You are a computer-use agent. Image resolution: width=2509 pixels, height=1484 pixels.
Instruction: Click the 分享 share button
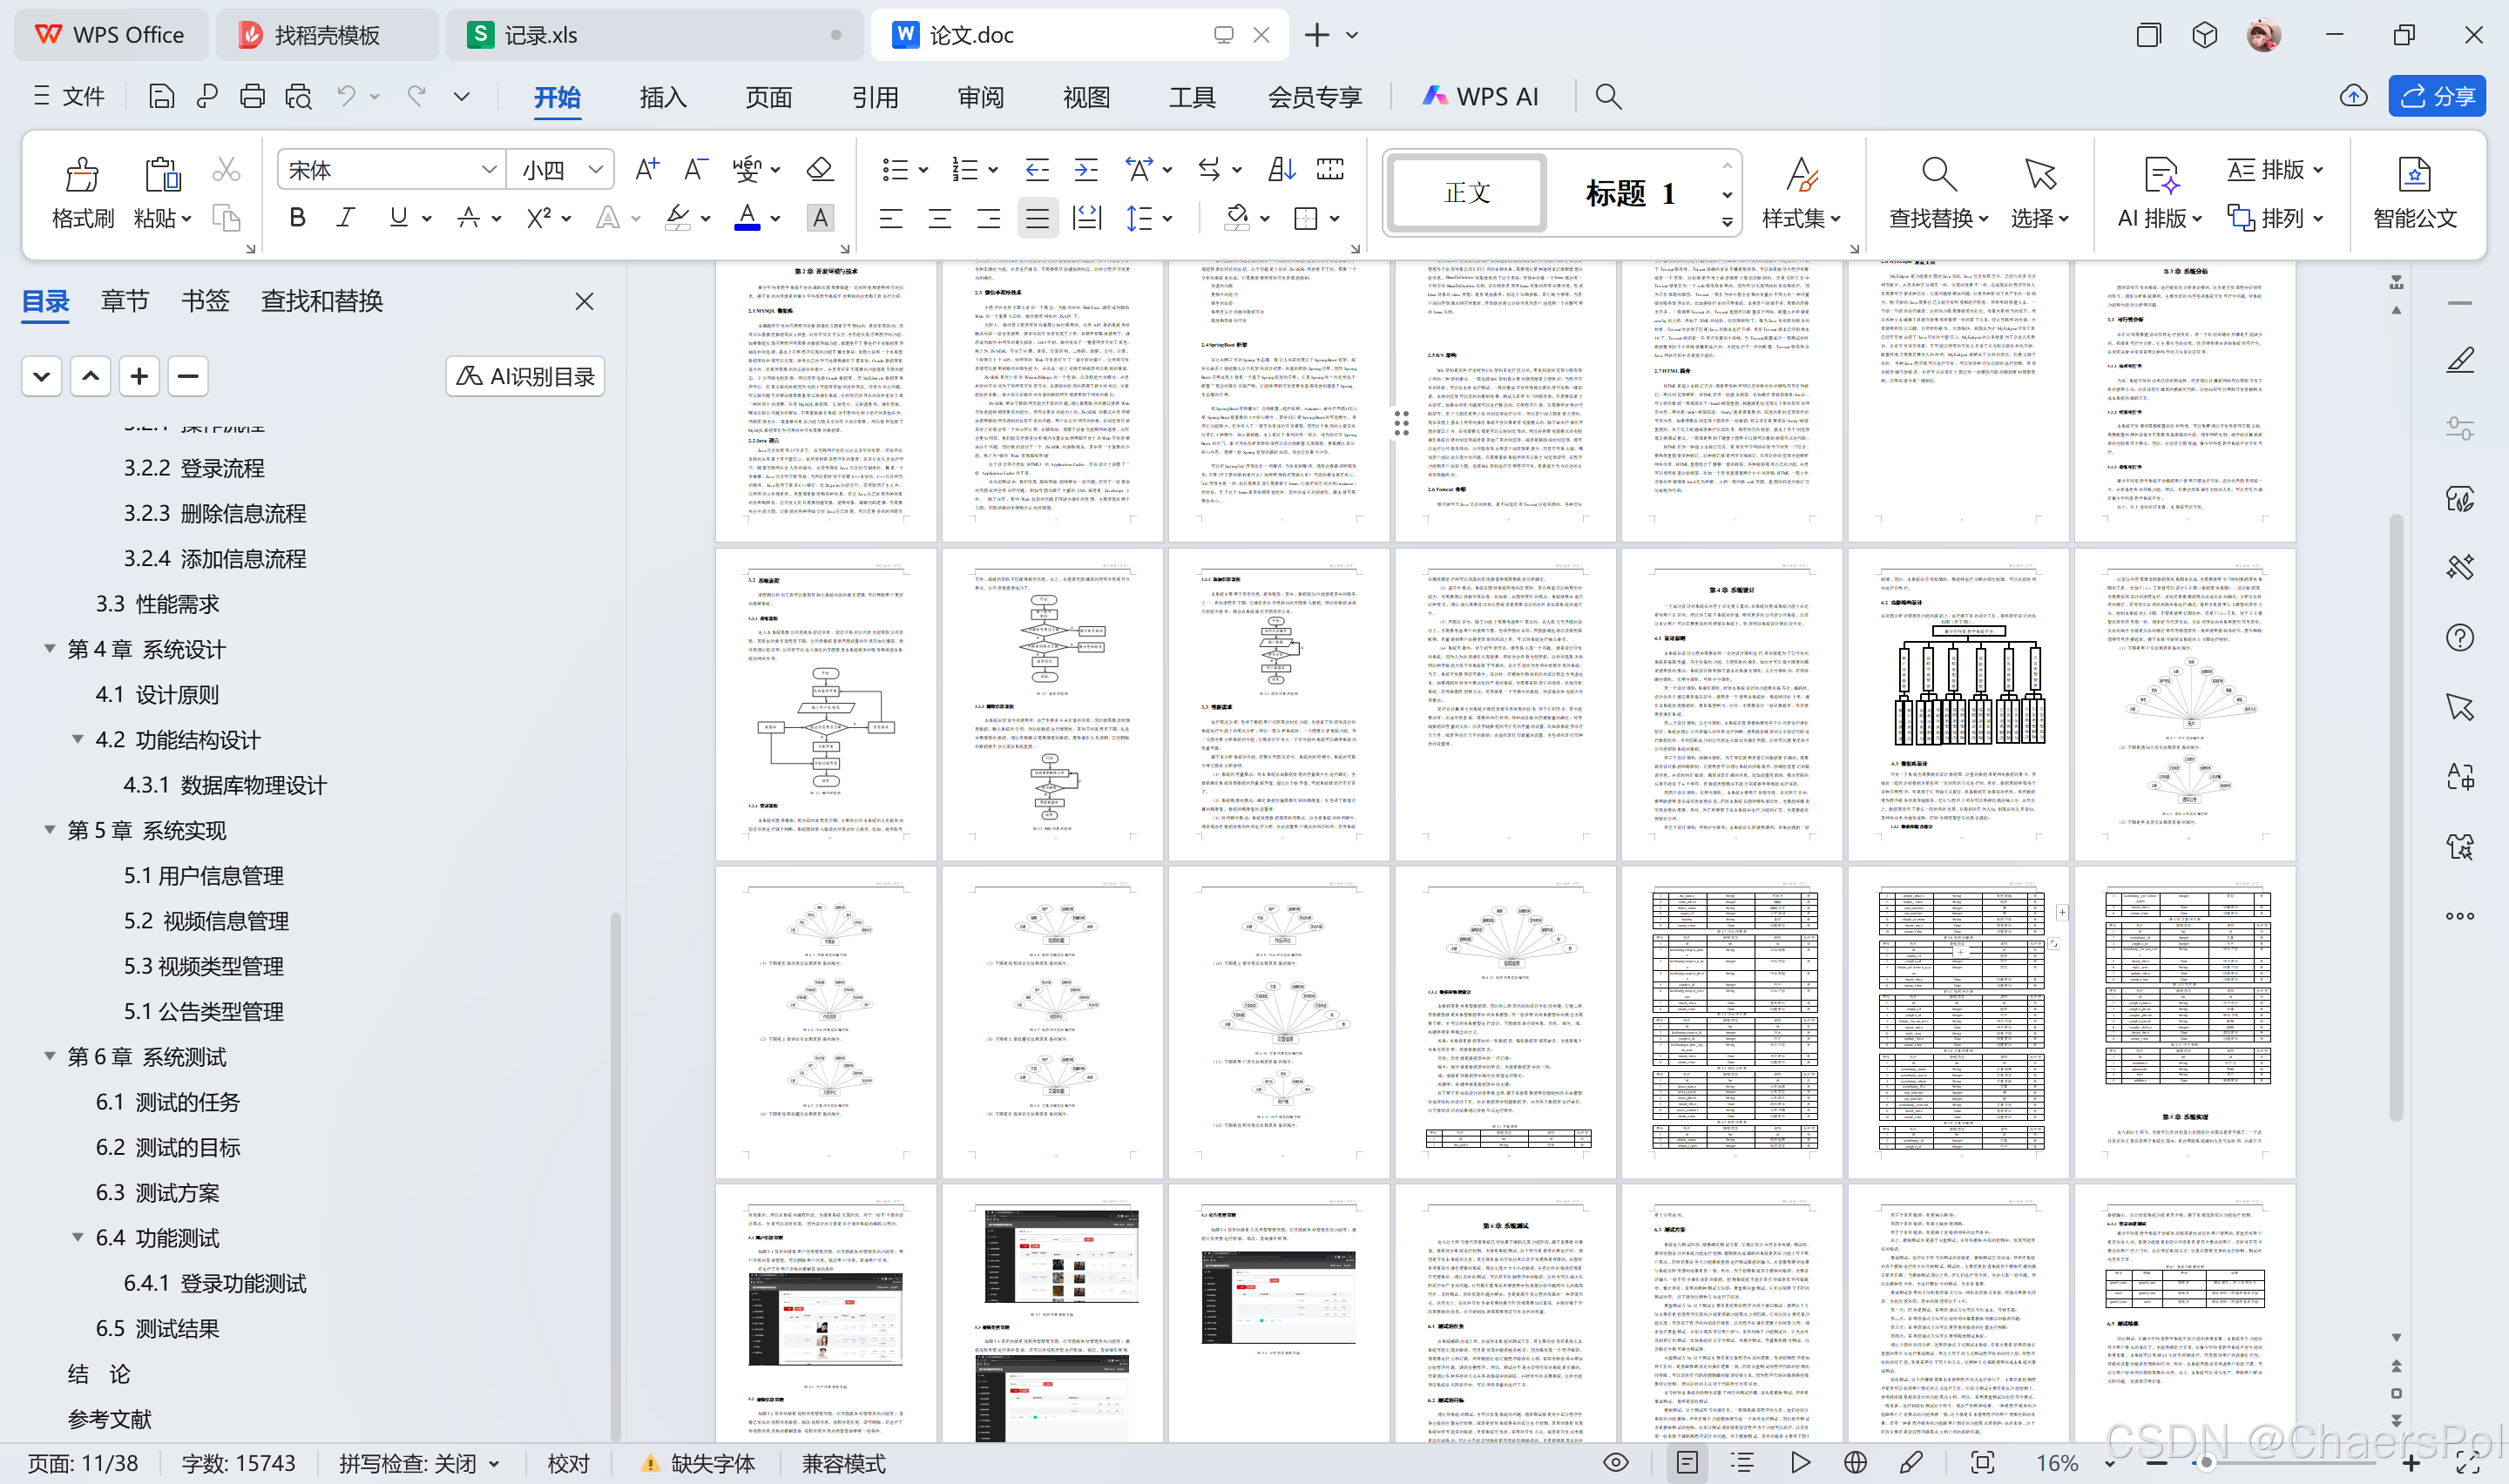pyautogui.click(x=2436, y=96)
